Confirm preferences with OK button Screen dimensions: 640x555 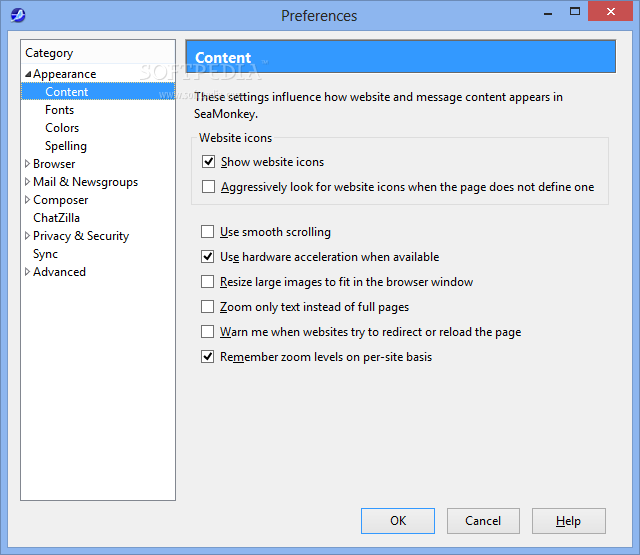point(398,521)
